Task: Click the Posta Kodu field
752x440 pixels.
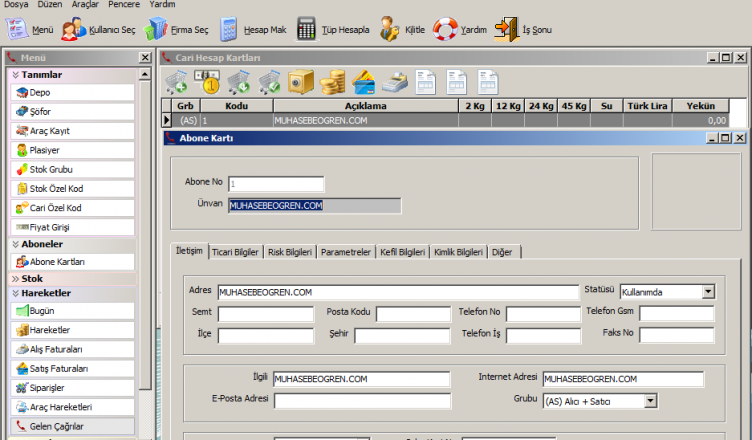Action: pos(413,314)
